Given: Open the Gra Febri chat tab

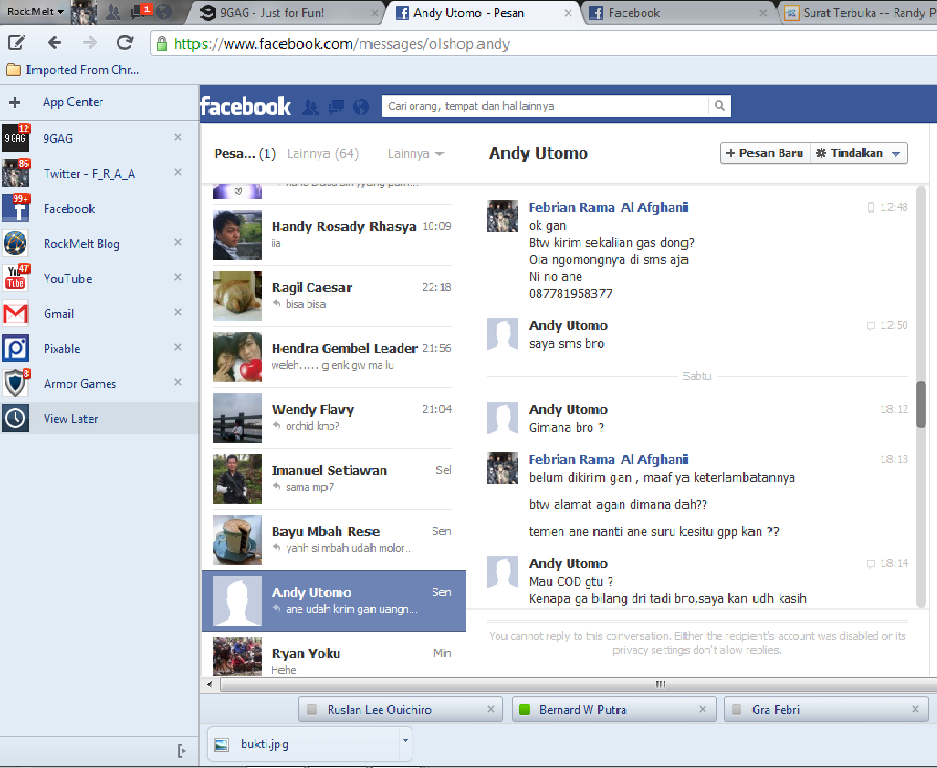Looking at the screenshot, I should coord(826,709).
